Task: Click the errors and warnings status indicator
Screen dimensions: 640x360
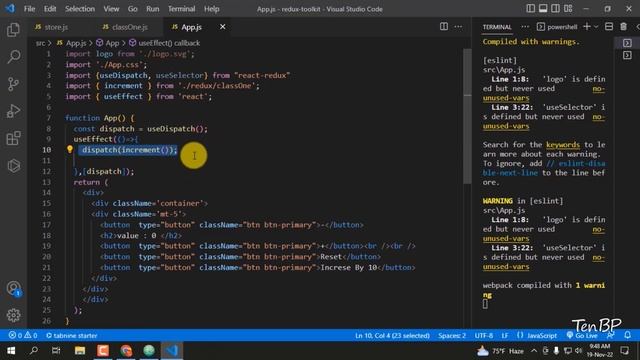Action: coord(23,336)
